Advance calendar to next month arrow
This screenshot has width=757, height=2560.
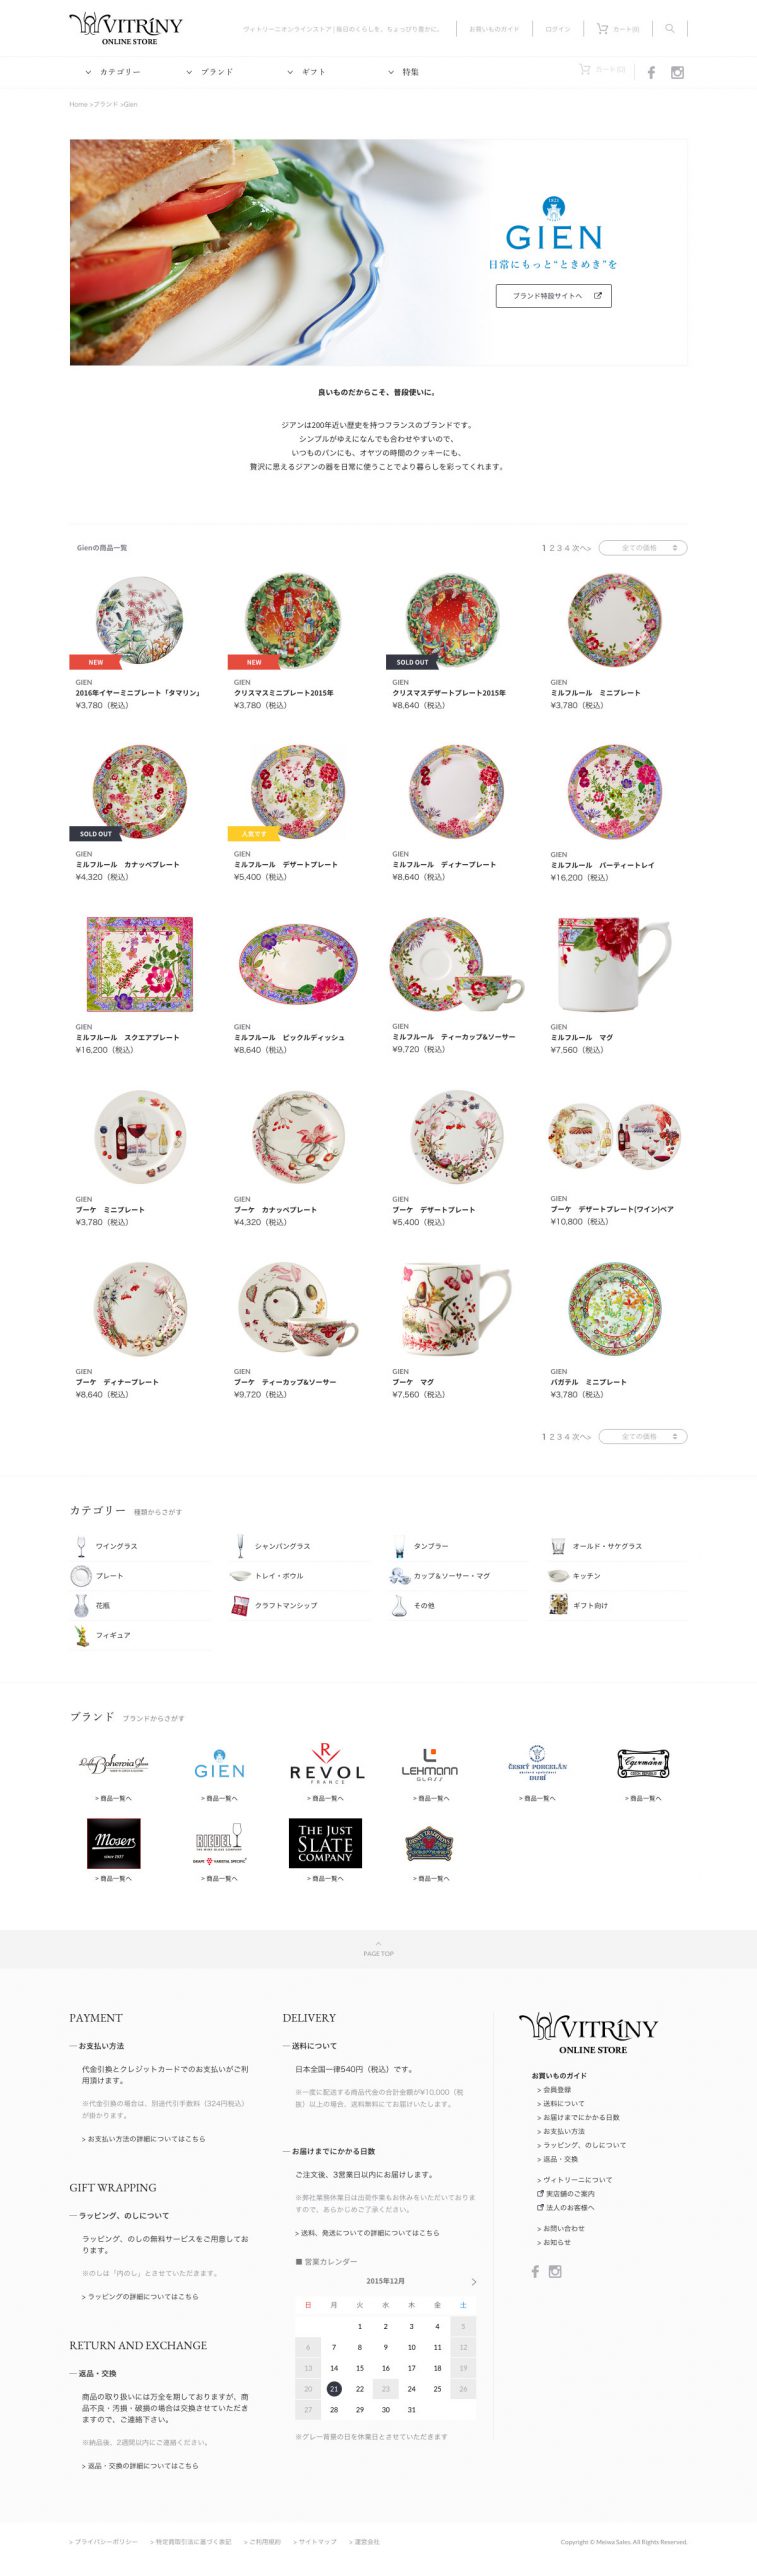[x=473, y=2281]
